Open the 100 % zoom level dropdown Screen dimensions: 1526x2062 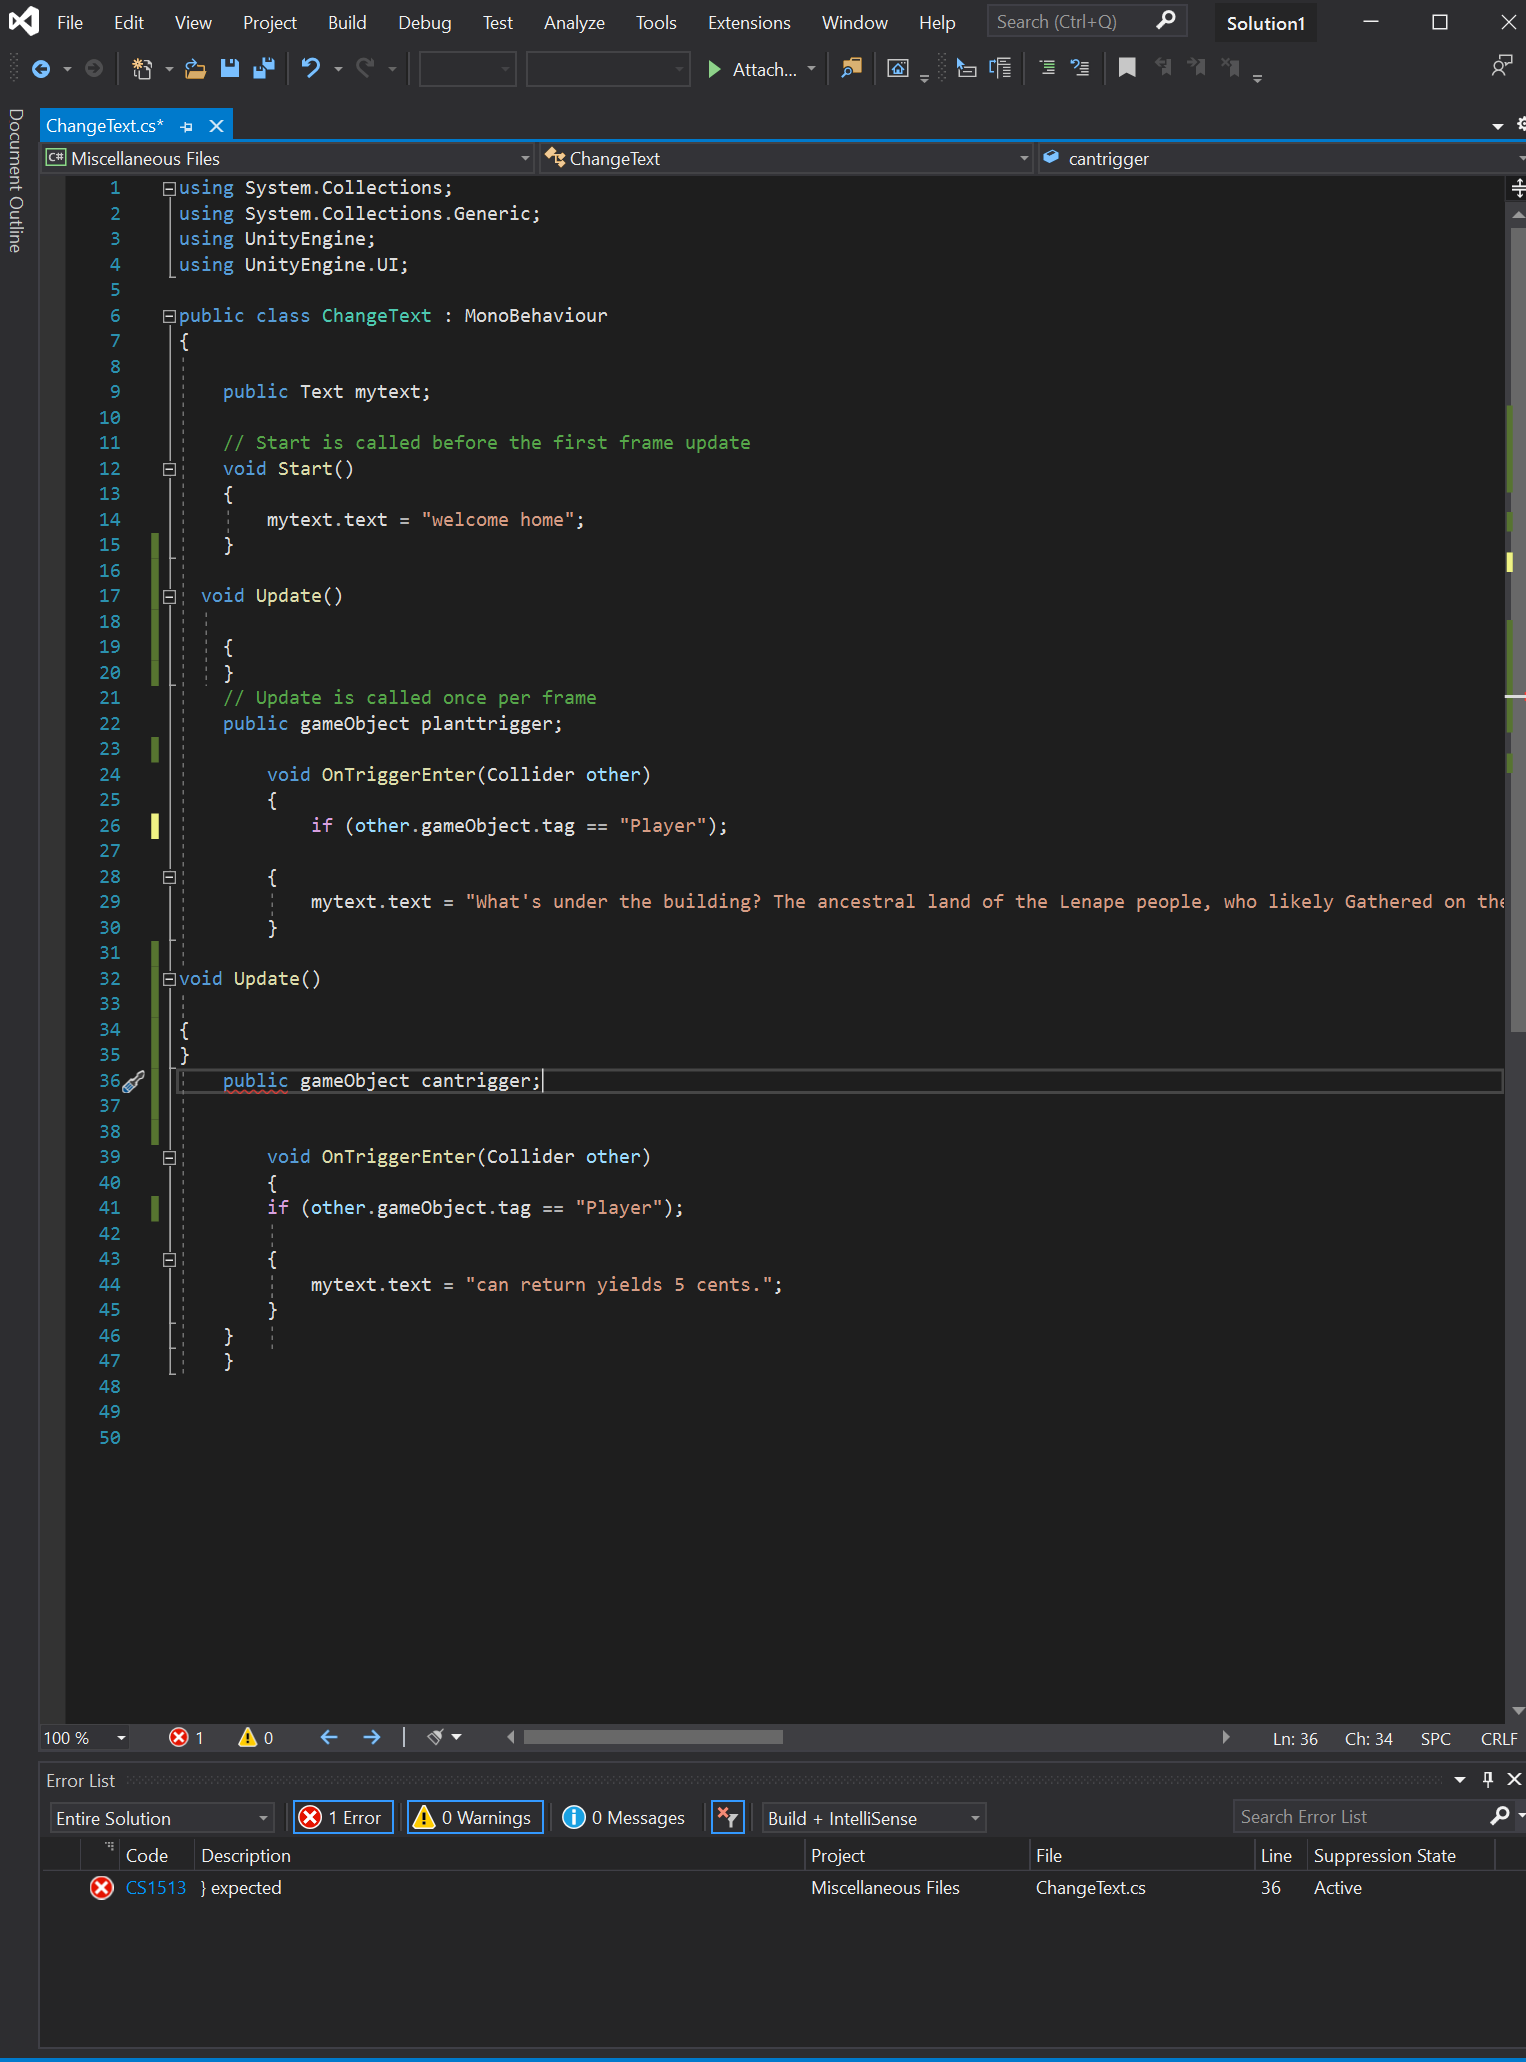pos(85,1738)
